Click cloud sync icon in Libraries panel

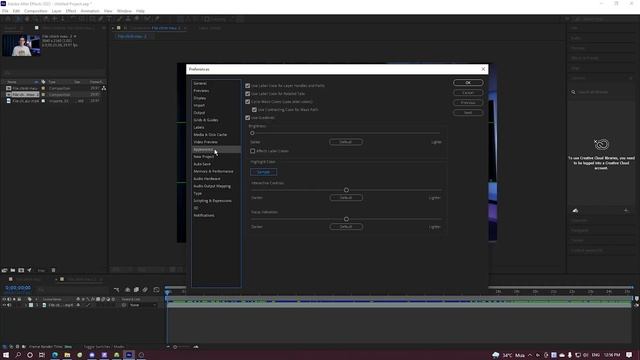[x=576, y=211]
